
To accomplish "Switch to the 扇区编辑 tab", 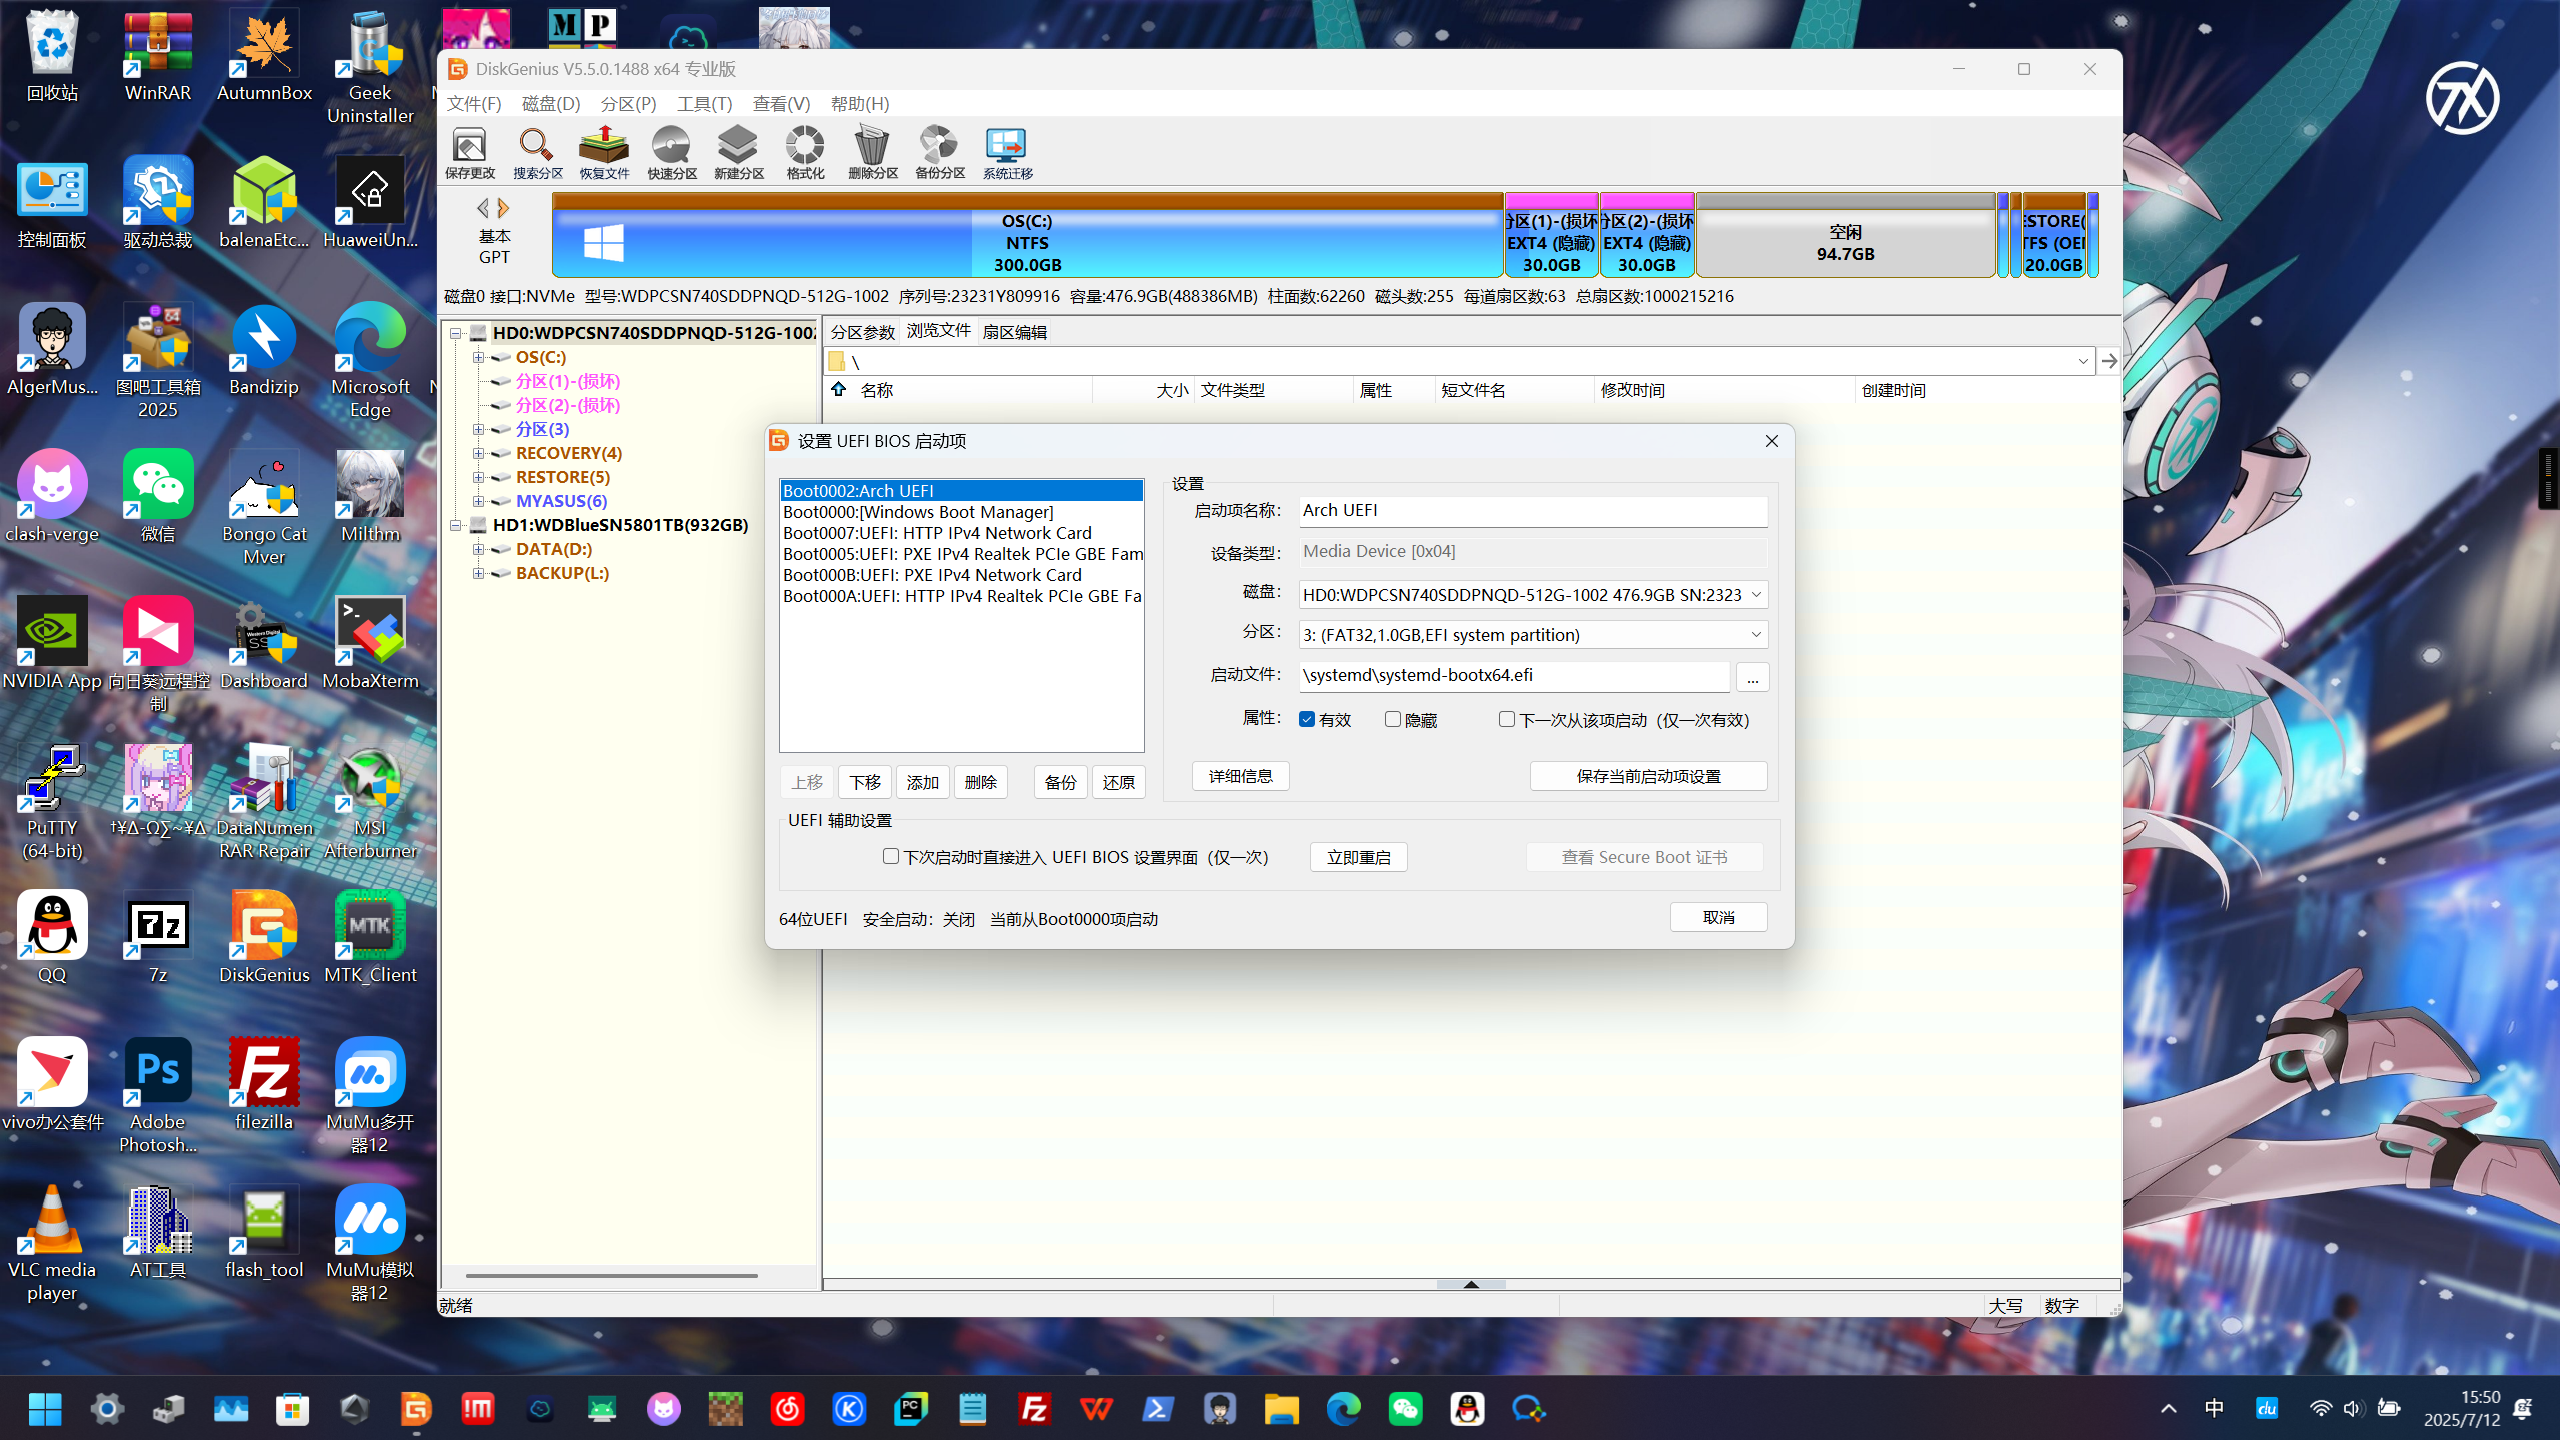I will (1014, 332).
